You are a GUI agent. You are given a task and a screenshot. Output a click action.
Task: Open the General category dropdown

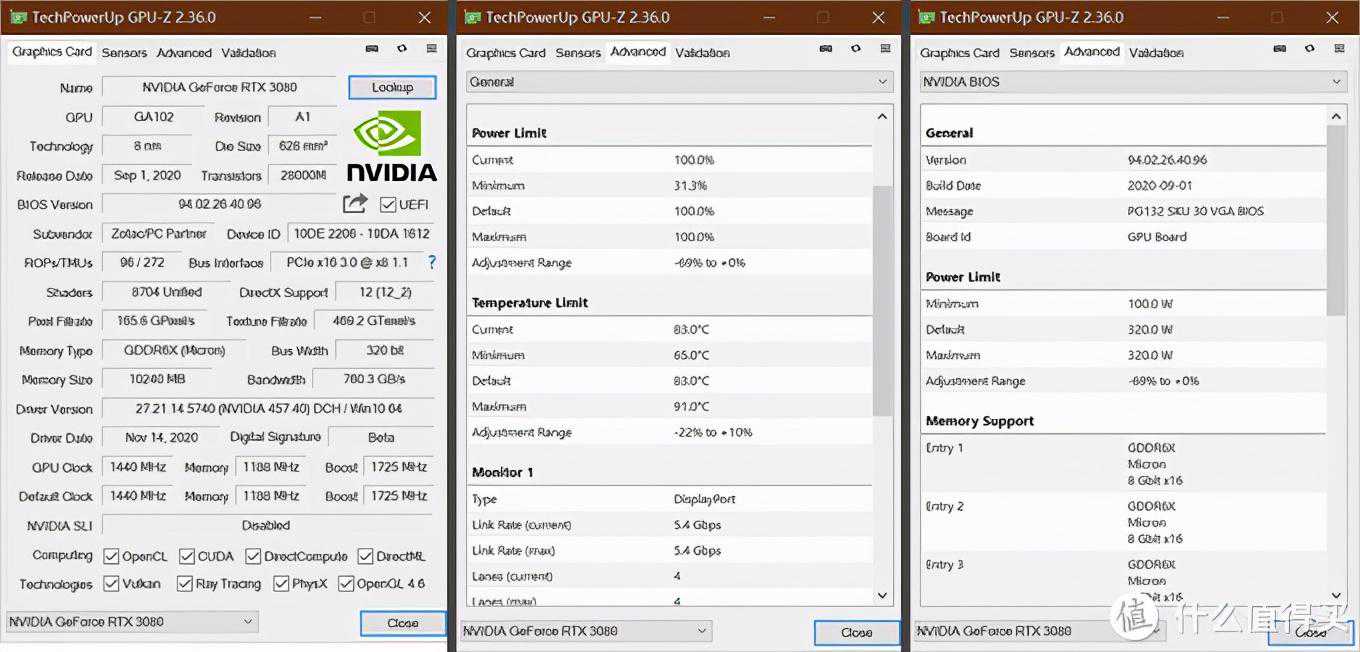click(x=679, y=82)
